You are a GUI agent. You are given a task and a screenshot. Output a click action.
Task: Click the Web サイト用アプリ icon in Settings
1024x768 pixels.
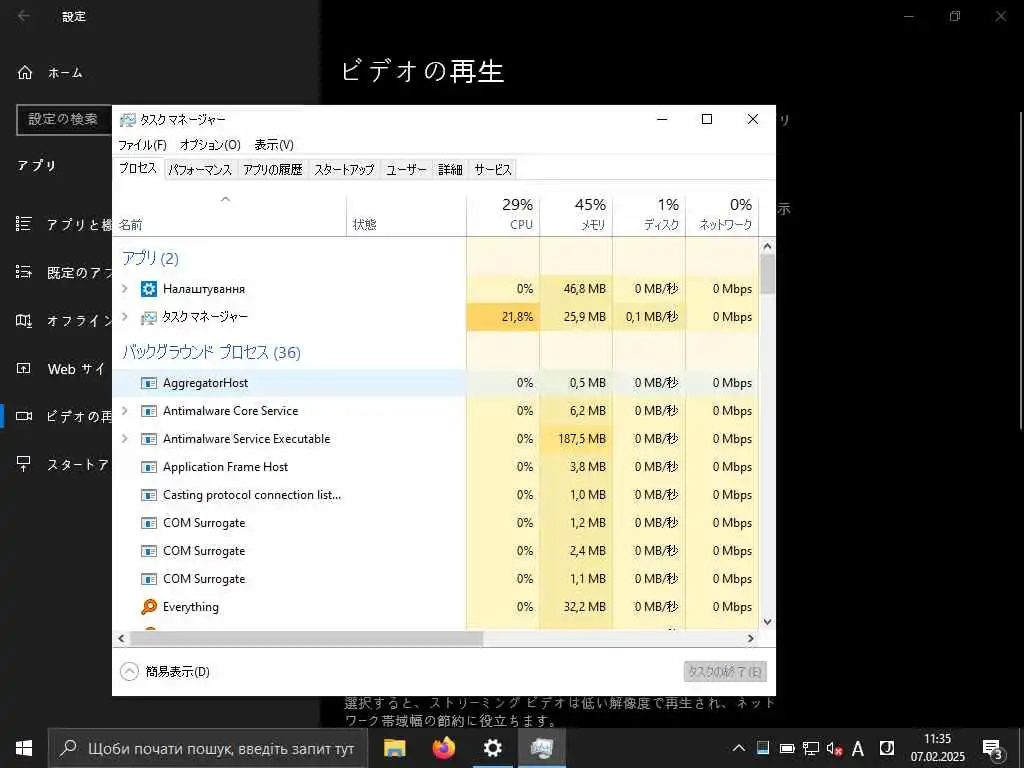(x=24, y=368)
